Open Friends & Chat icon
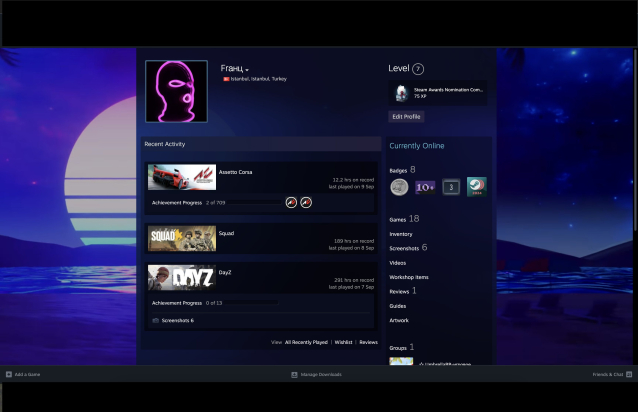Viewport: 638px width, 412px height. point(629,374)
